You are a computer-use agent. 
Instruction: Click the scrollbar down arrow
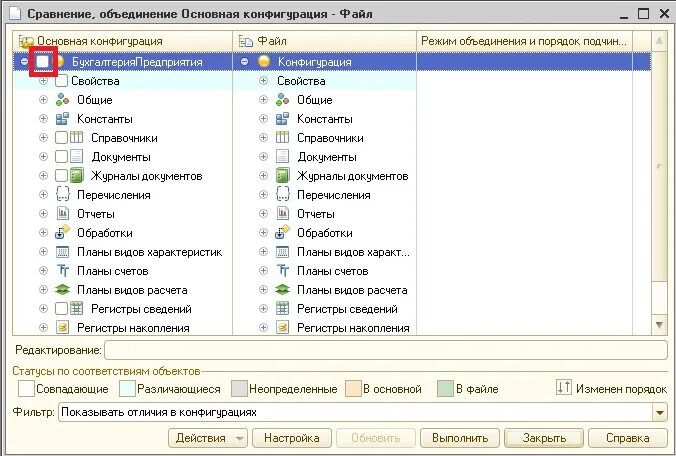[659, 325]
